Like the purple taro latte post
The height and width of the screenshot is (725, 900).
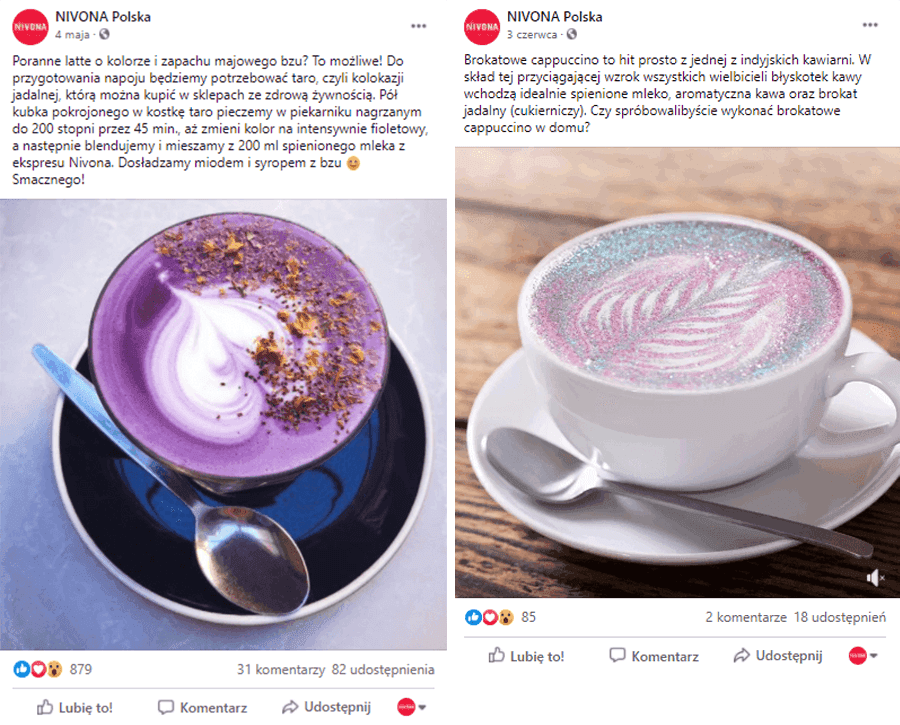pyautogui.click(x=75, y=707)
